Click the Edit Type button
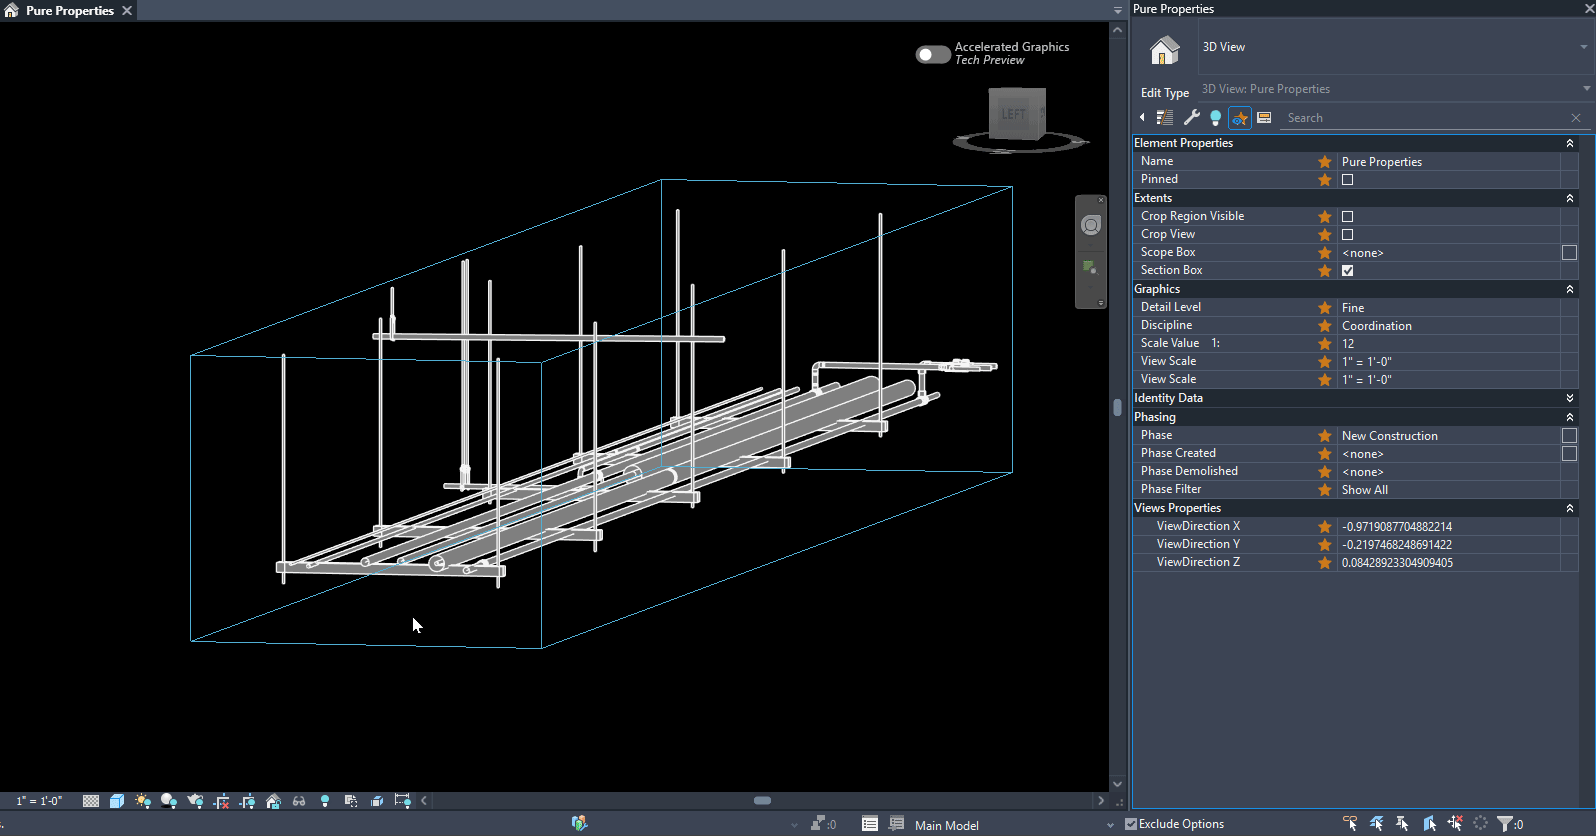 (x=1165, y=93)
